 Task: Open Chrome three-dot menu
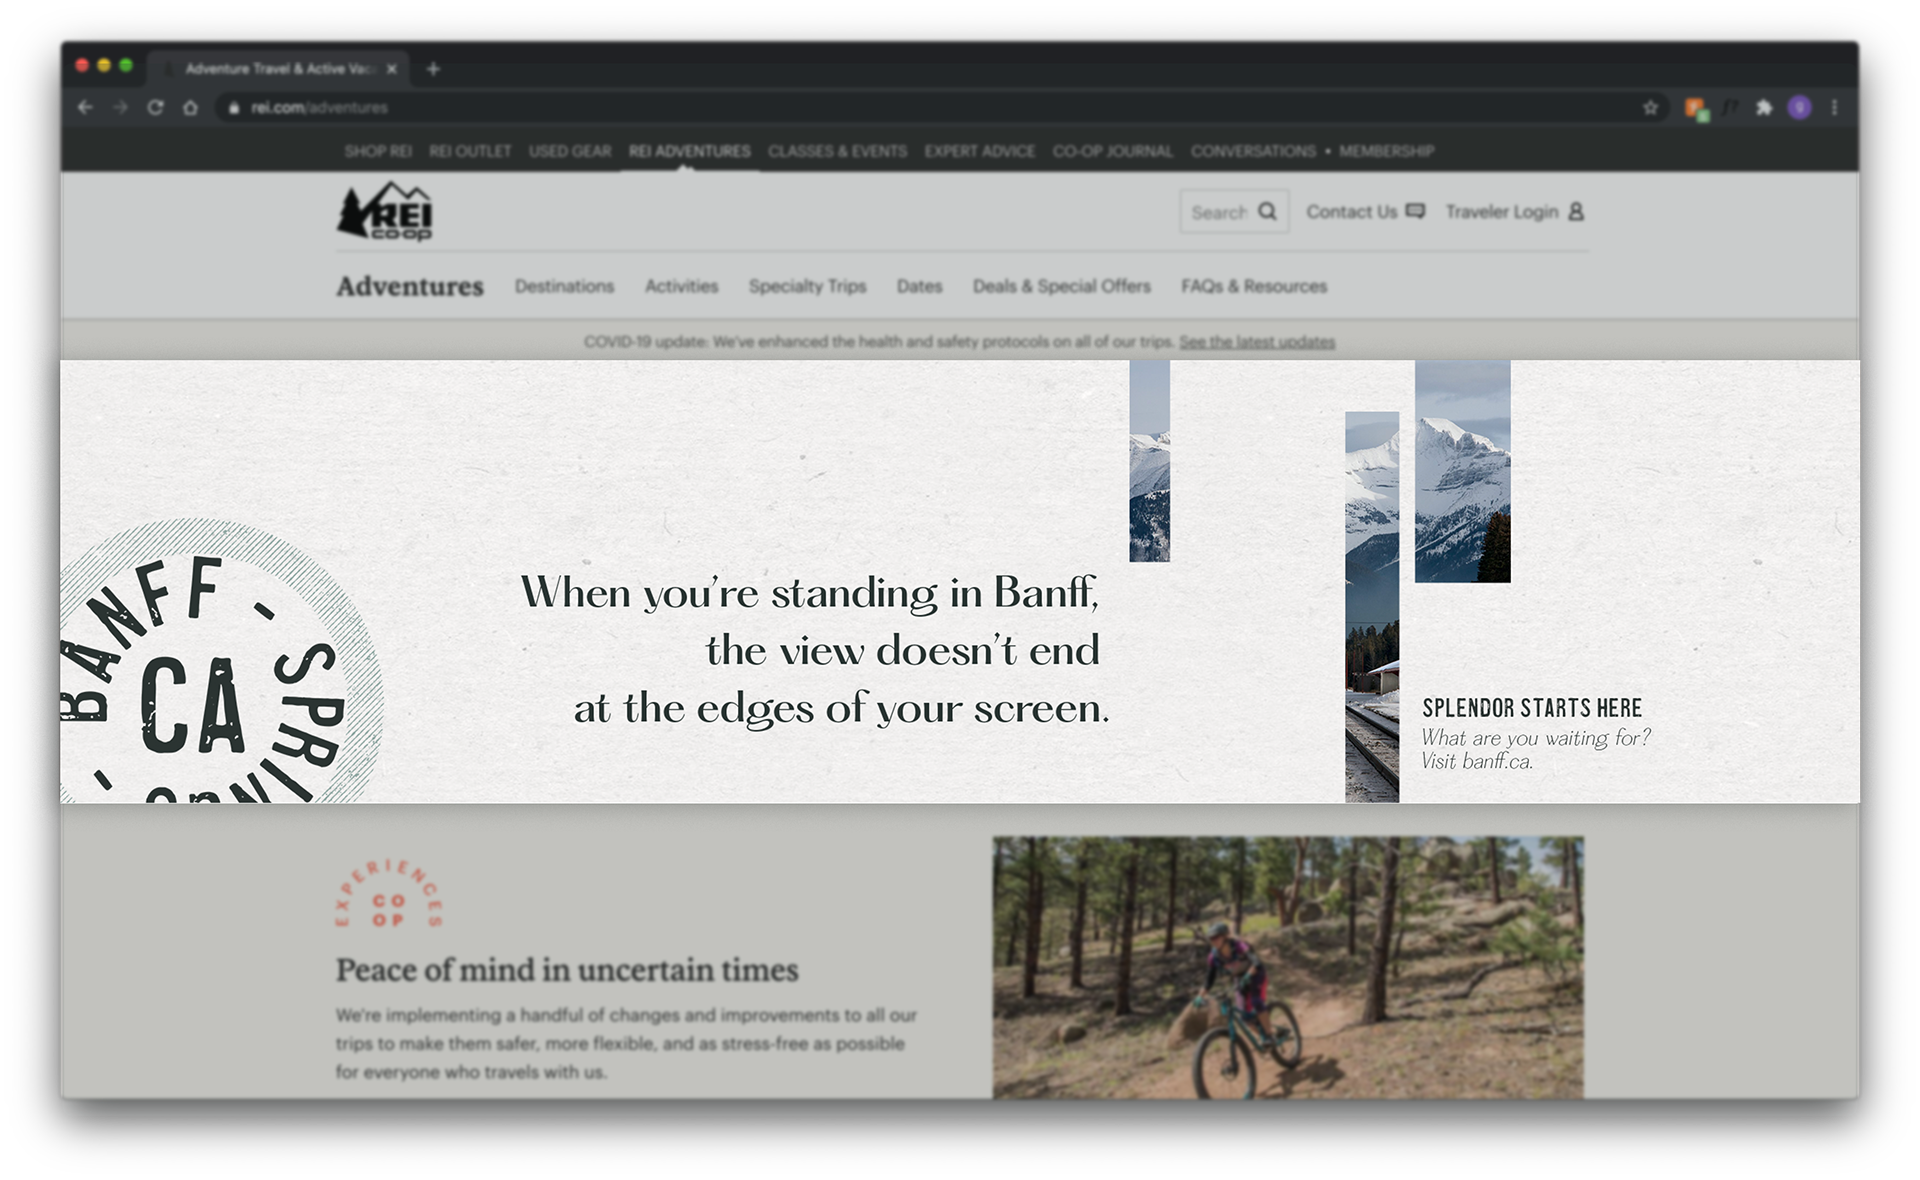[1834, 107]
